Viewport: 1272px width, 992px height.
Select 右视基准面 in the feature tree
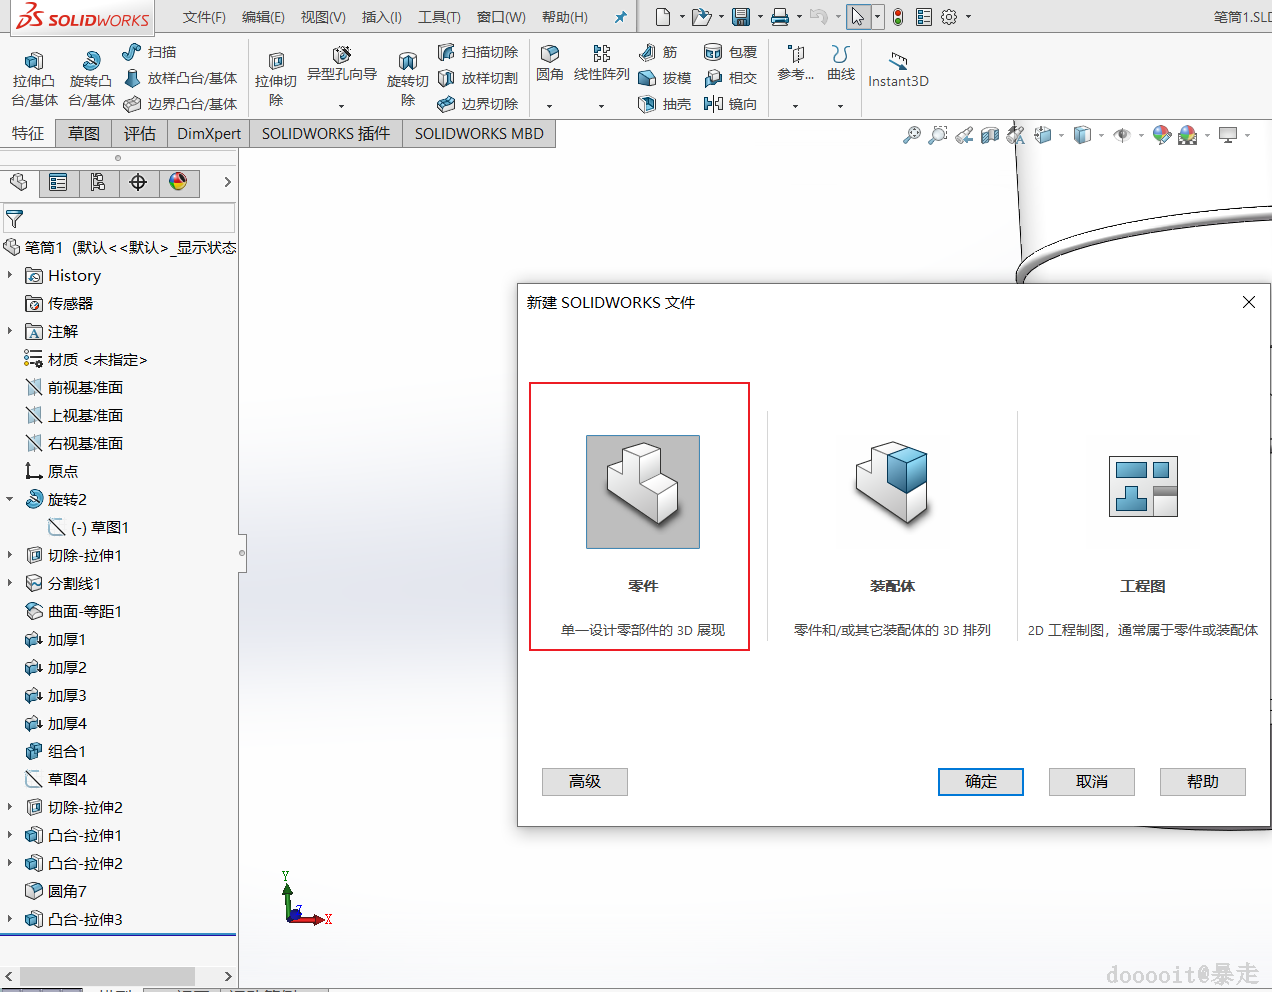pyautogui.click(x=74, y=443)
